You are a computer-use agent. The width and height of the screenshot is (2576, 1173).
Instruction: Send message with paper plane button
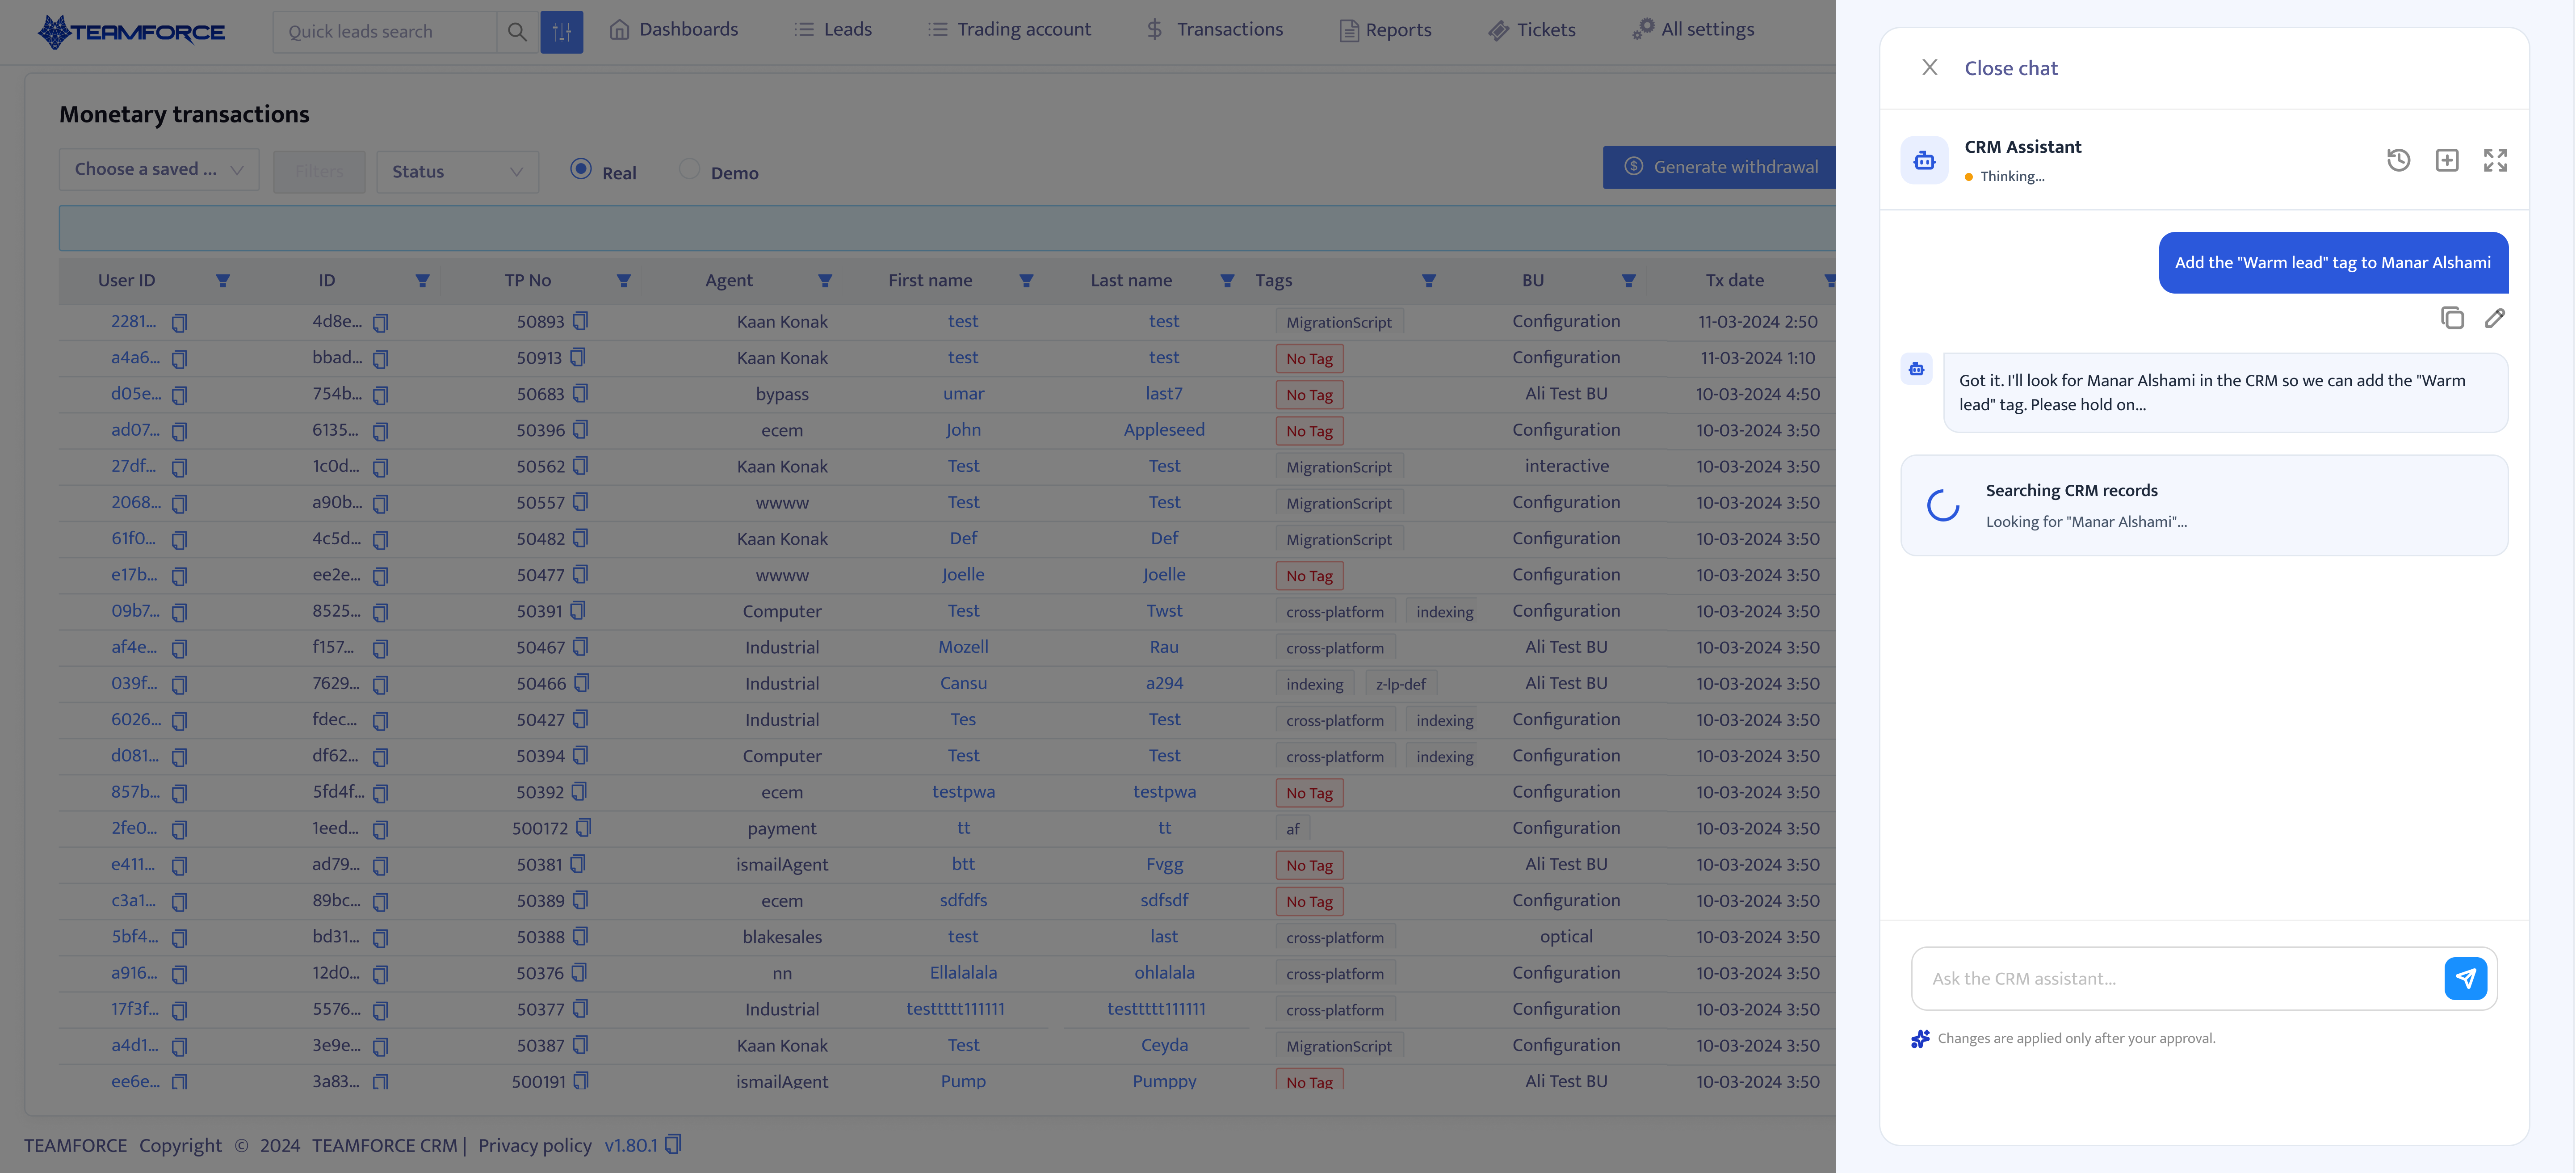[x=2465, y=978]
